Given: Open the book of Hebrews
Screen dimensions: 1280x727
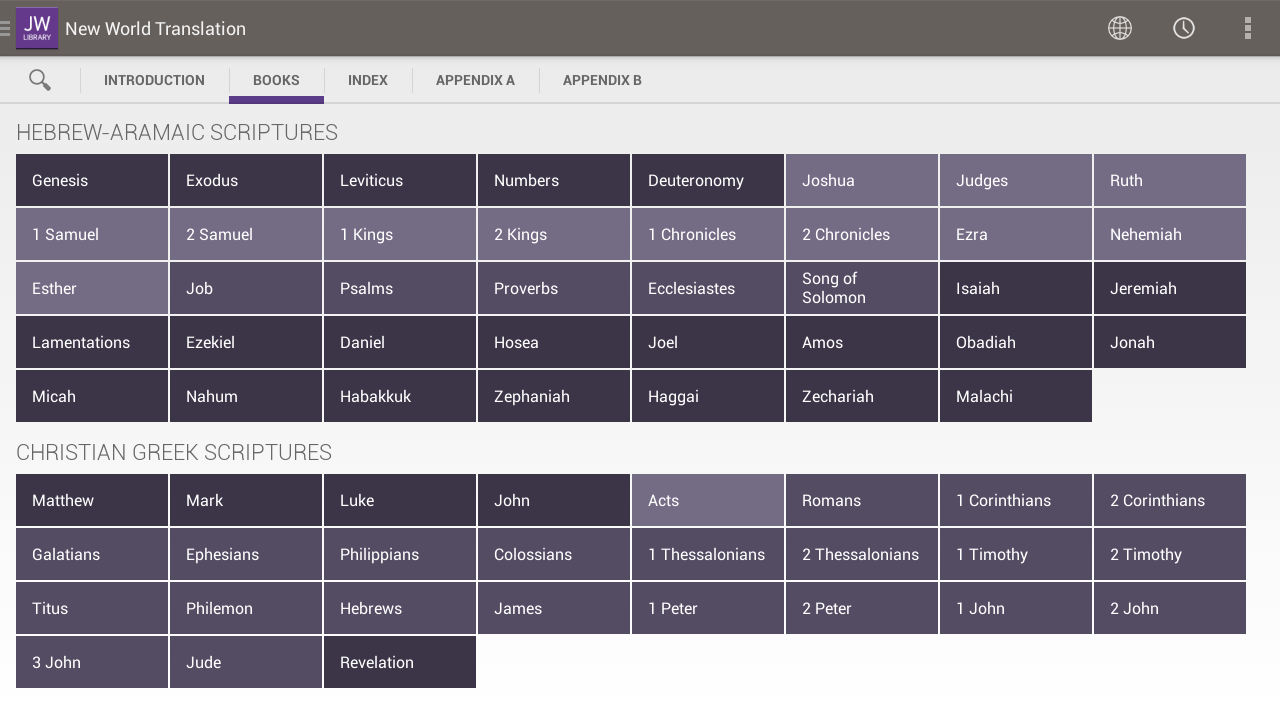Looking at the screenshot, I should 400,608.
